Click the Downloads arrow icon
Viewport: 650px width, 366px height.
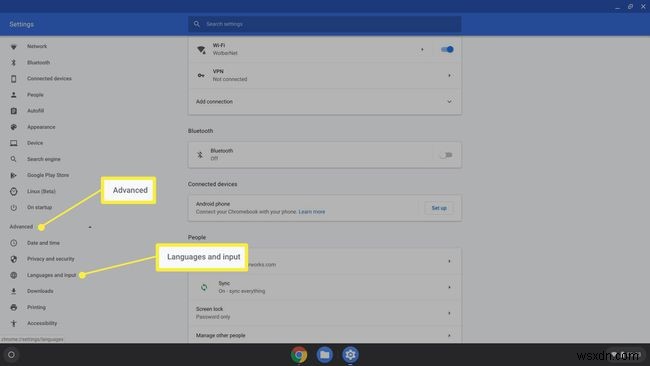[14, 291]
